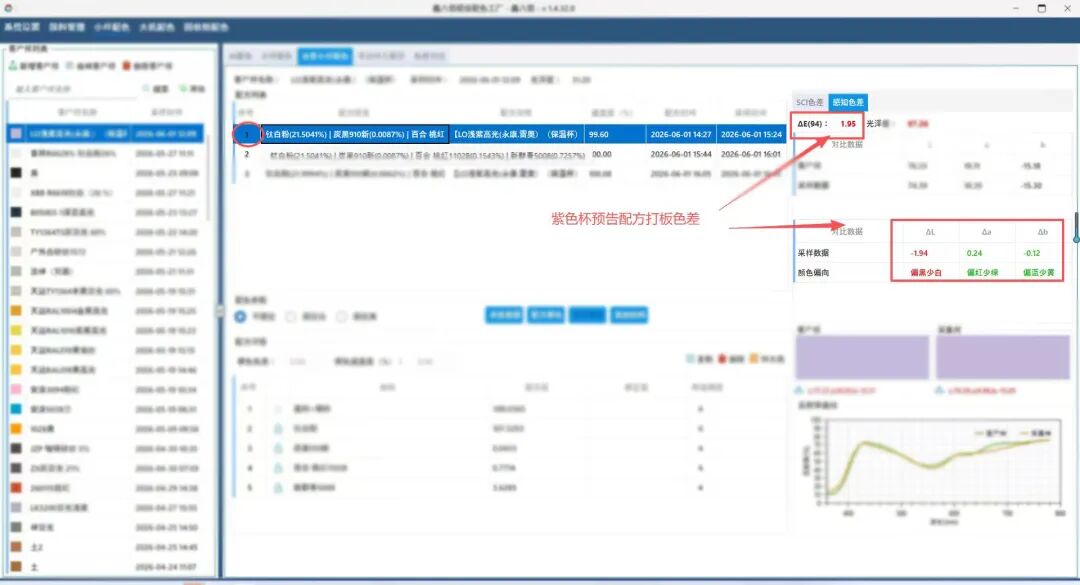This screenshot has height=585, width=1080.
Task: Click the edit customer sample icon
Action: point(69,66)
